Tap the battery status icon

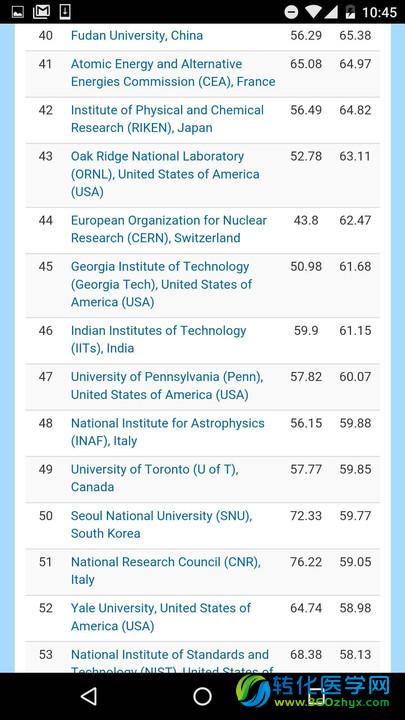tap(350, 12)
